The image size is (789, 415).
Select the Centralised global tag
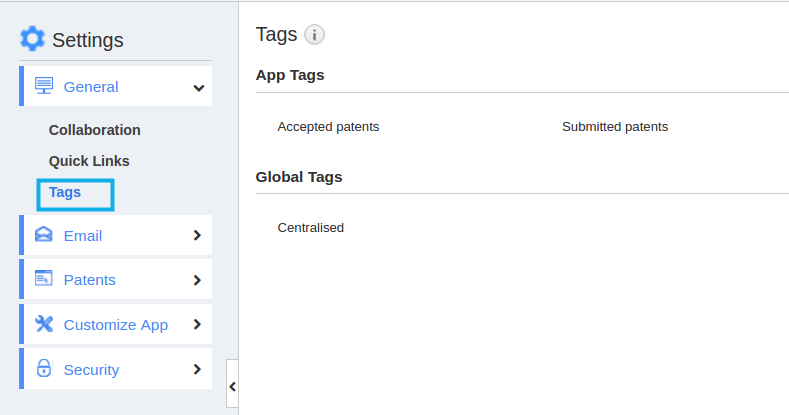click(310, 228)
